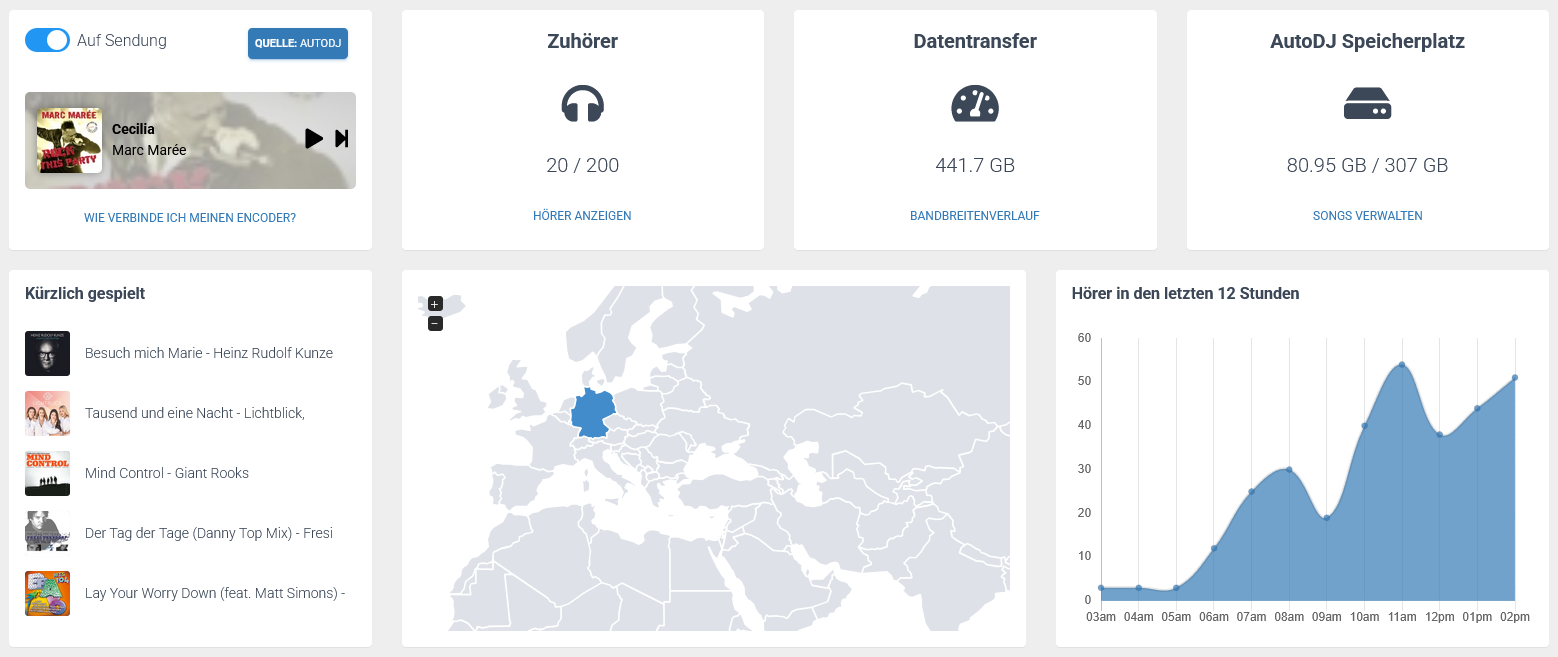Open the Bandbreitenverlauf link
This screenshot has width=1558, height=657.
[974, 216]
